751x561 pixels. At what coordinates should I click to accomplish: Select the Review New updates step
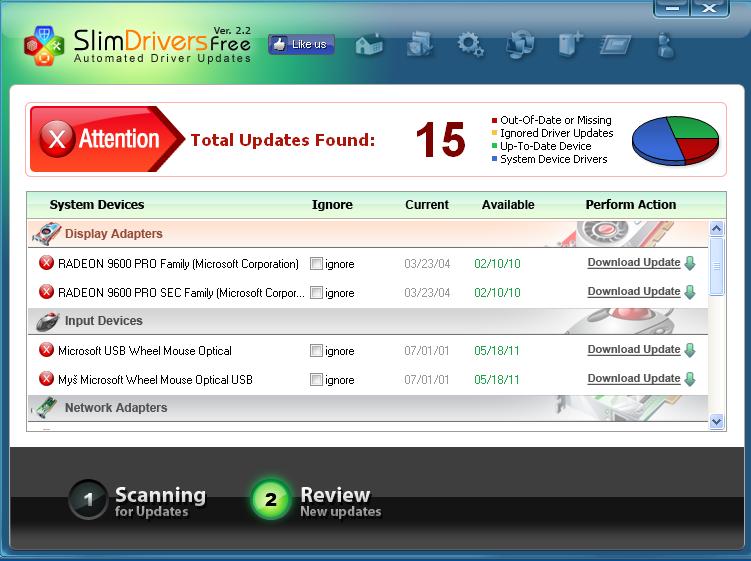pyautogui.click(x=316, y=500)
